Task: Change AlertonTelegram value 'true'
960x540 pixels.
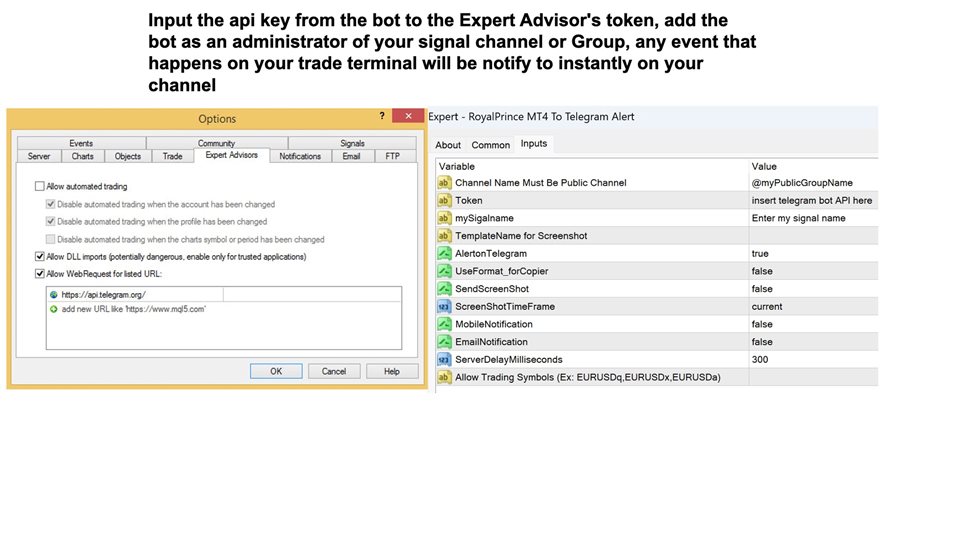Action: pyautogui.click(x=814, y=253)
